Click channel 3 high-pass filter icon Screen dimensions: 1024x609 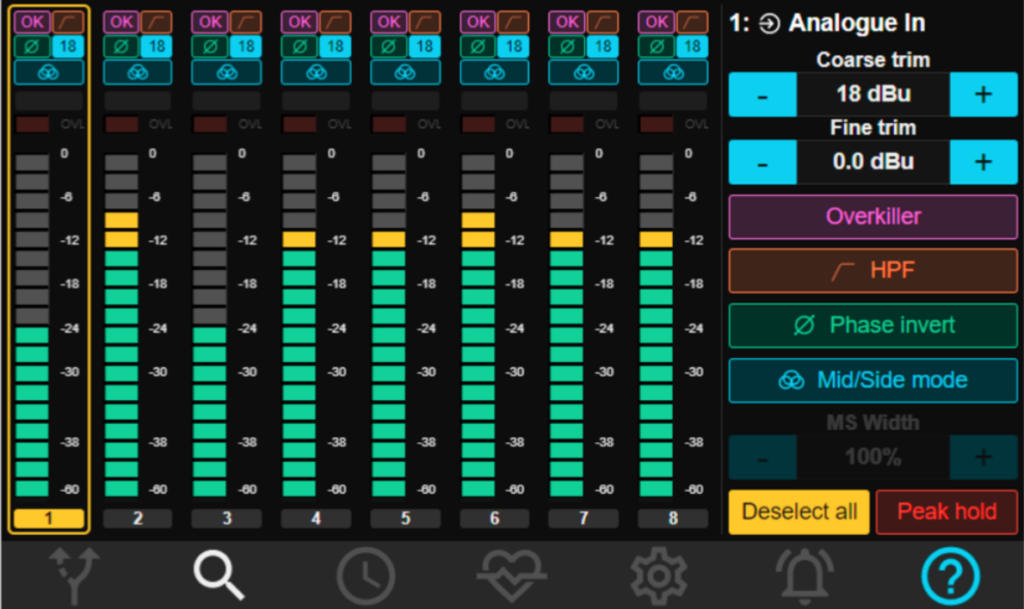tap(246, 22)
